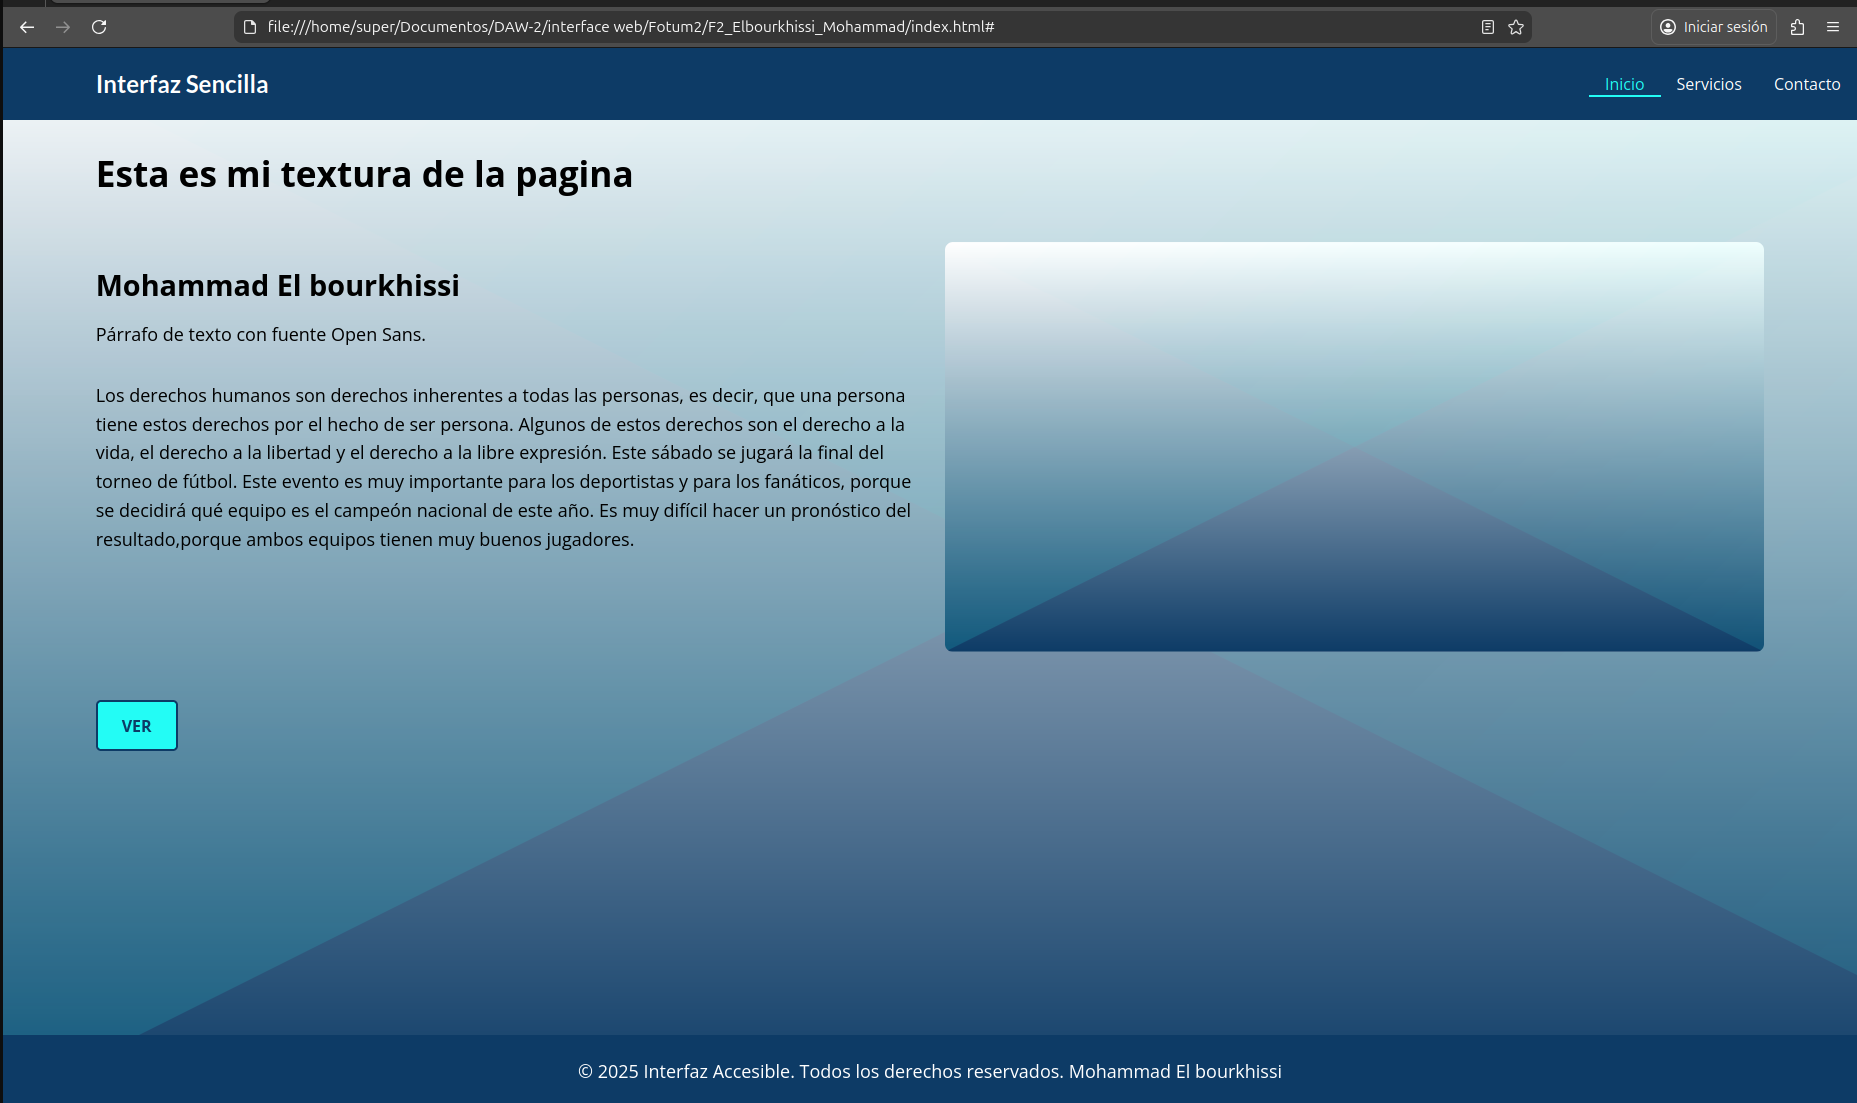Screen dimensions: 1857x1103
Task: Go to the Contacto navigation link
Action: pos(1806,84)
